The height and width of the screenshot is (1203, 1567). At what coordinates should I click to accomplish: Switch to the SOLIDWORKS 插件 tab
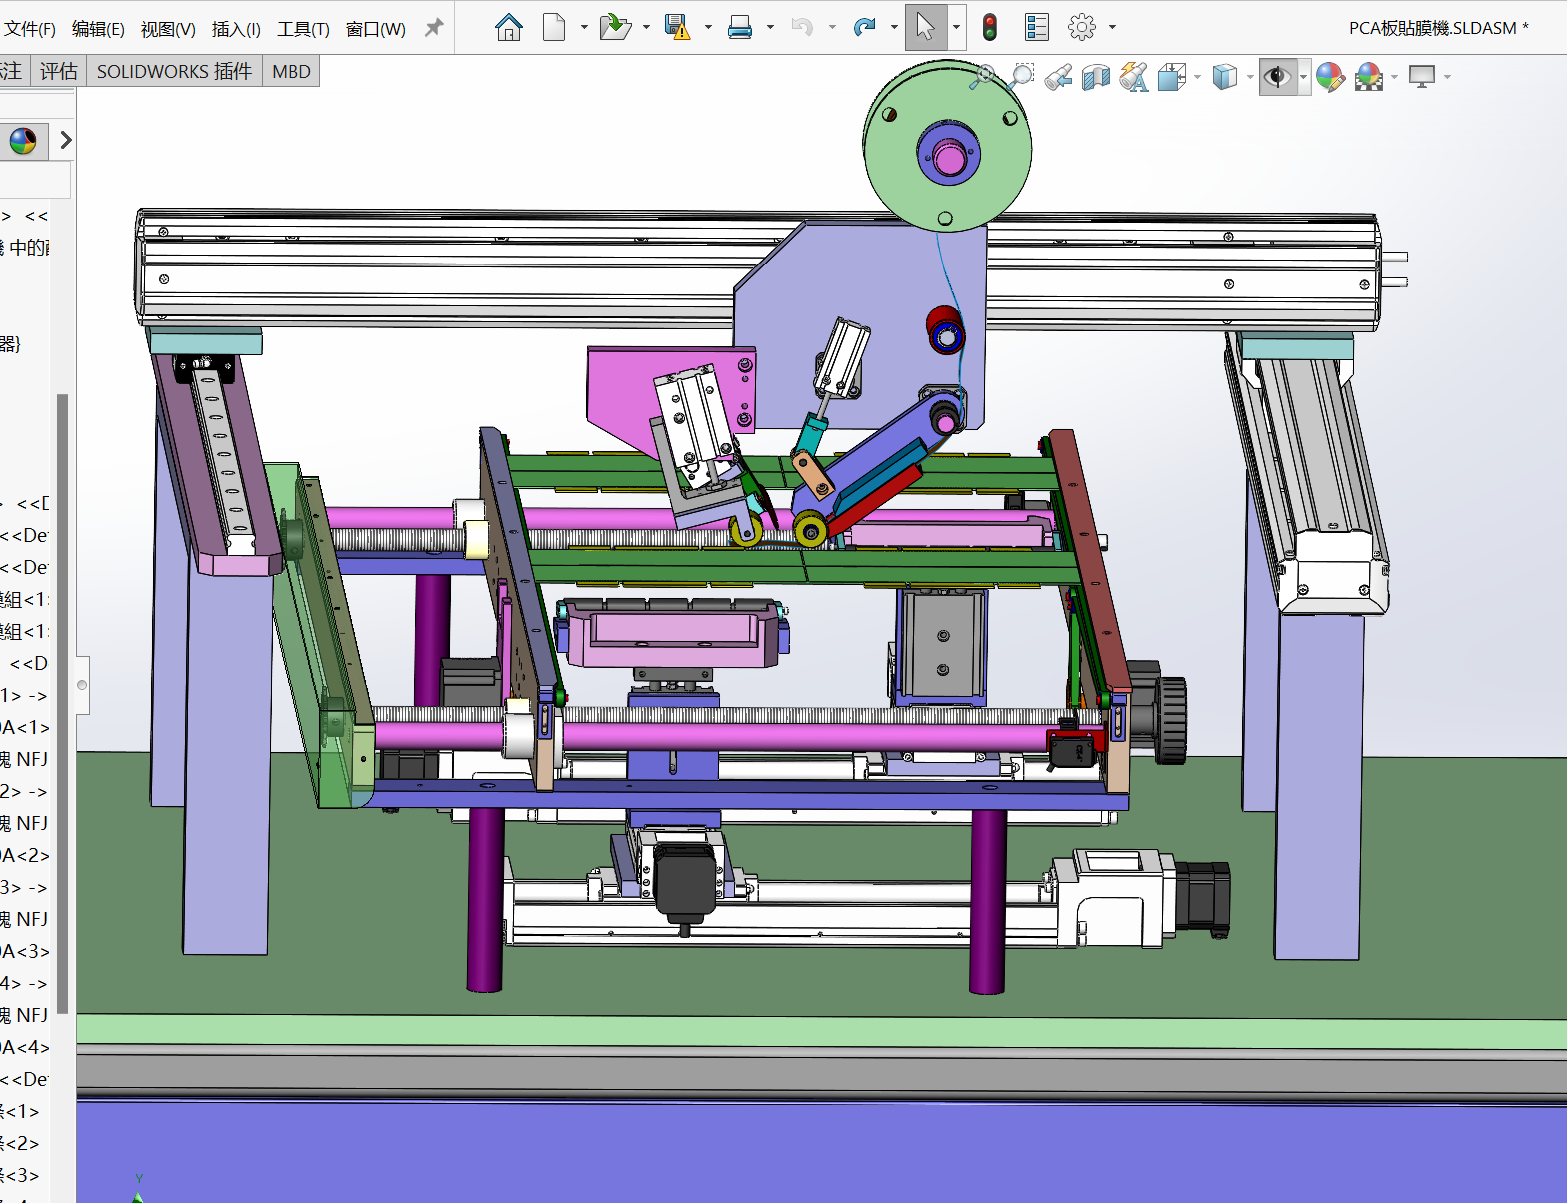(x=174, y=71)
